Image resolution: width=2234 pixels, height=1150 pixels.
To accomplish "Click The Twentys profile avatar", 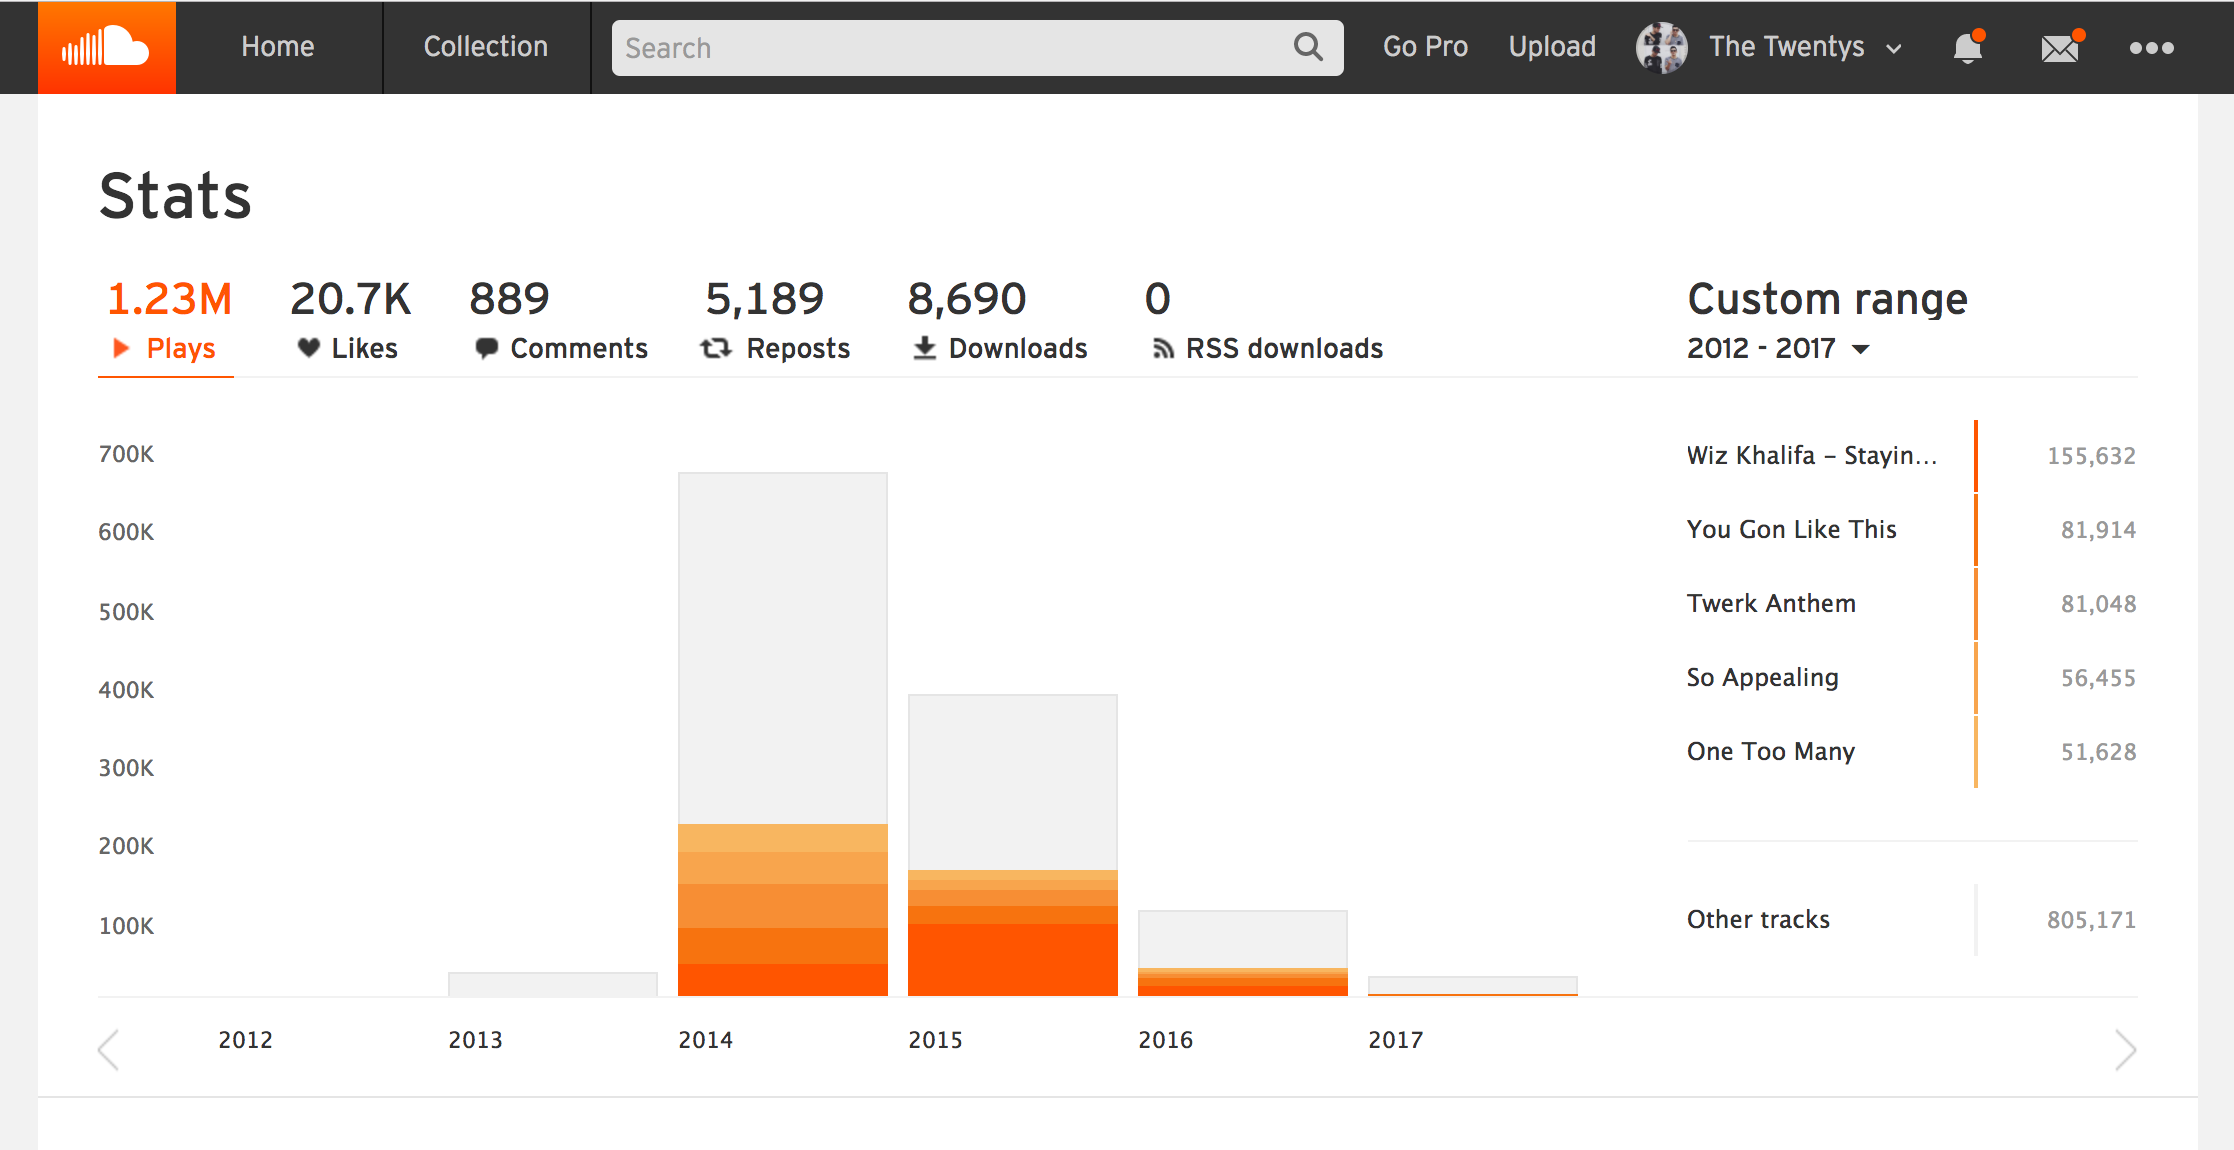I will tap(1661, 47).
